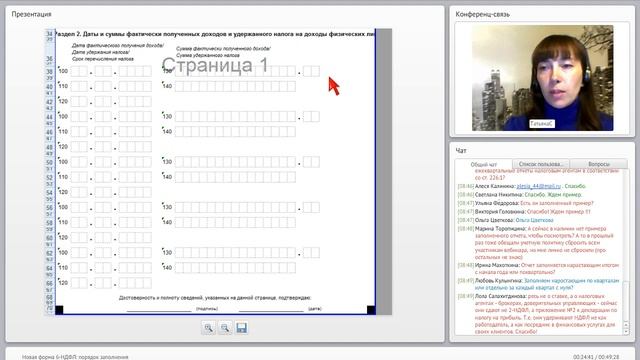Click the field 120 date boxes in row 42
This screenshot has height=360, width=640.
(111, 101)
